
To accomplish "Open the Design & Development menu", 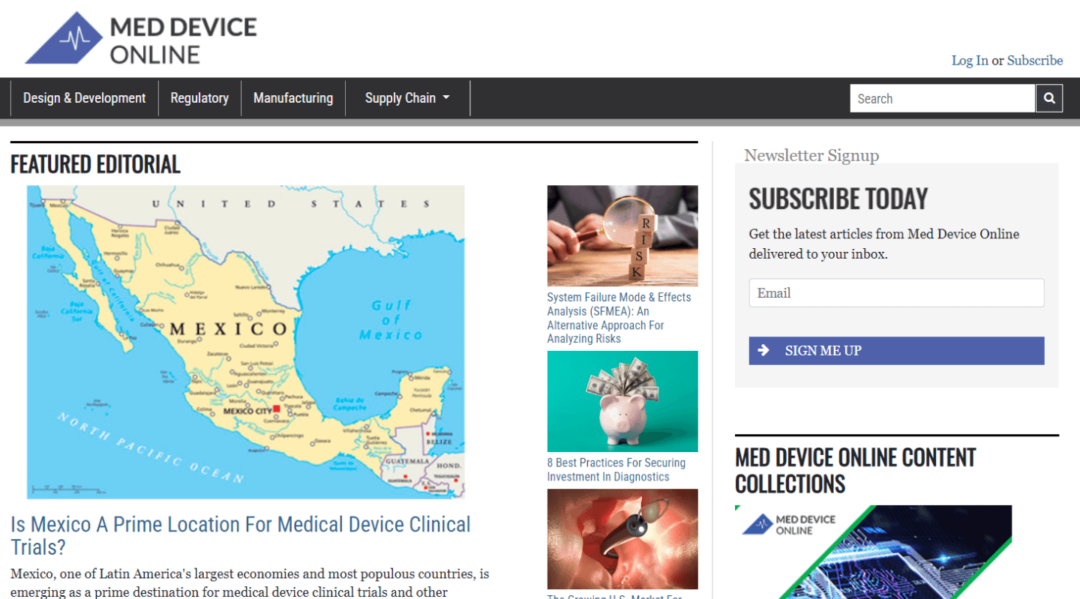I will 84,98.
